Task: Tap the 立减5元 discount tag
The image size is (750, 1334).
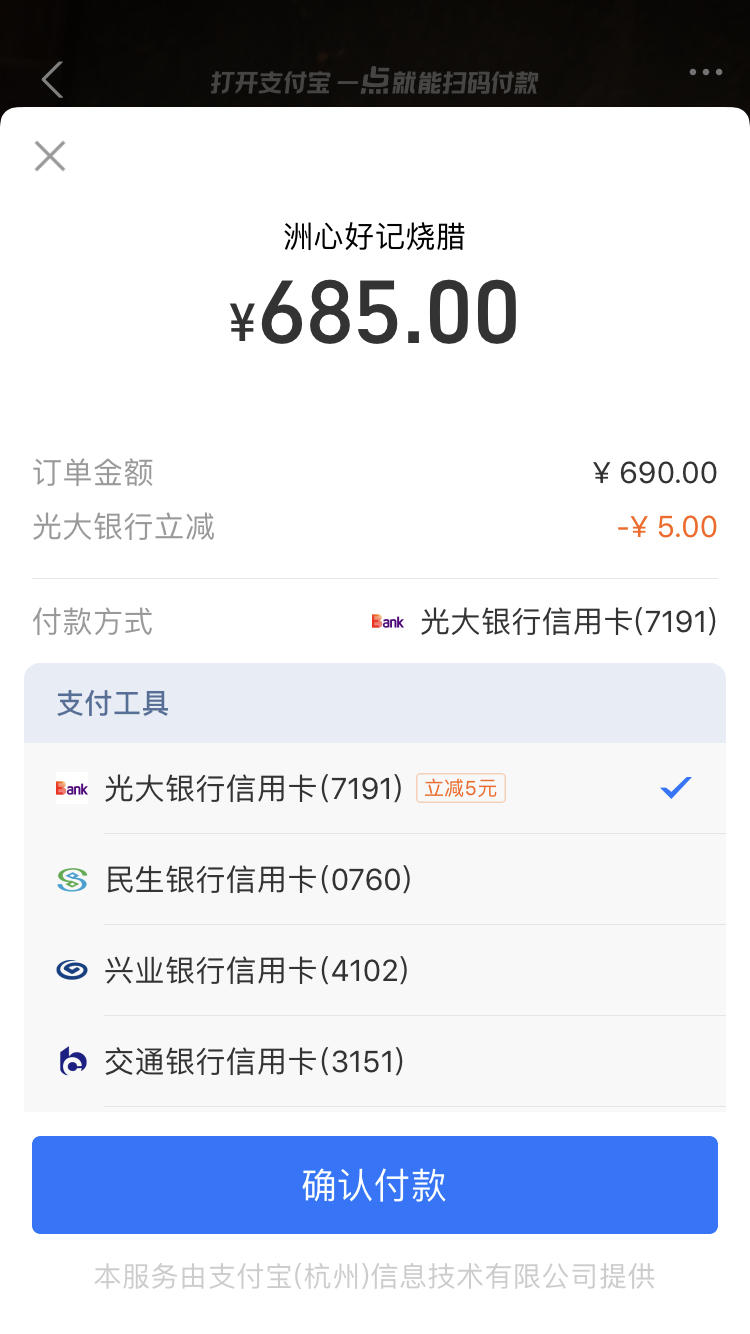Action: click(x=461, y=788)
